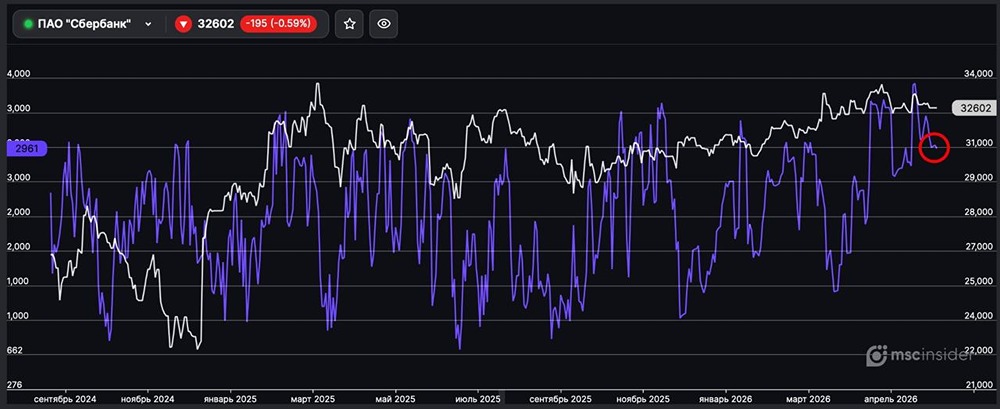The width and height of the screenshot is (1000, 409).
Task: Click the 4,000 left axis tick
Action: point(18,75)
